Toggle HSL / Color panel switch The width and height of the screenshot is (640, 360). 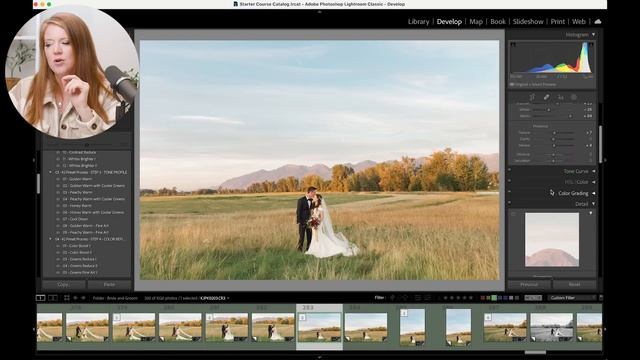[x=510, y=181]
